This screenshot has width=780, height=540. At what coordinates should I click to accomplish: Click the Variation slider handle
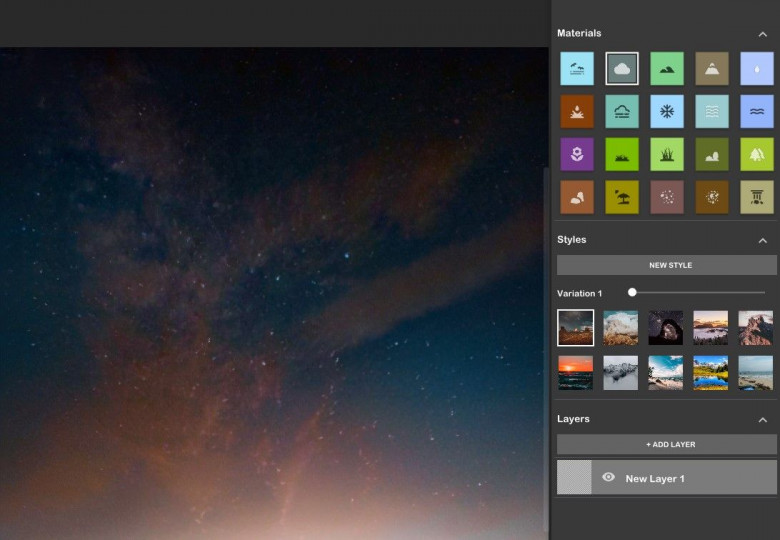point(632,292)
